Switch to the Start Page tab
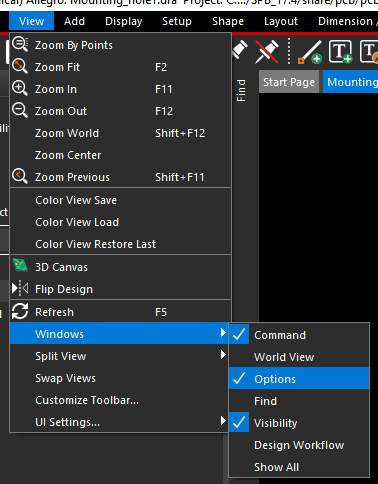The height and width of the screenshot is (484, 378). click(x=289, y=82)
